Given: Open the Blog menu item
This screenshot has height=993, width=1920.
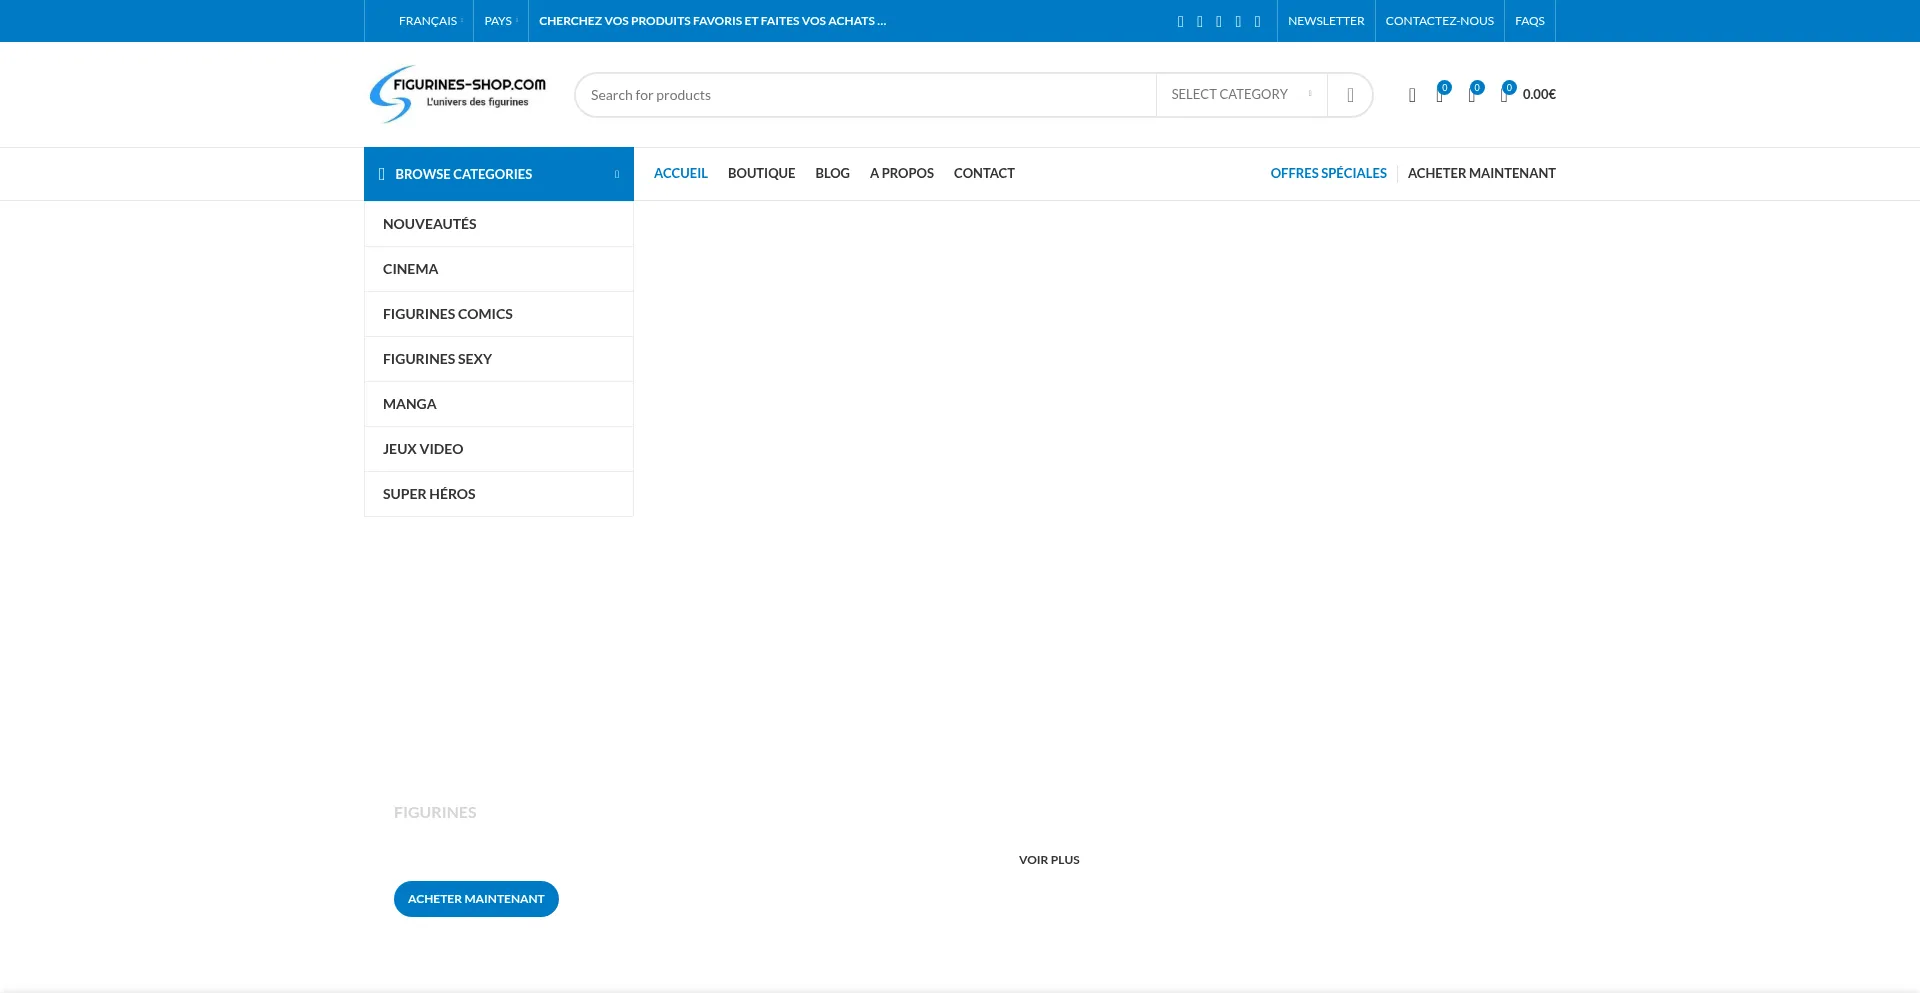Looking at the screenshot, I should 832,173.
